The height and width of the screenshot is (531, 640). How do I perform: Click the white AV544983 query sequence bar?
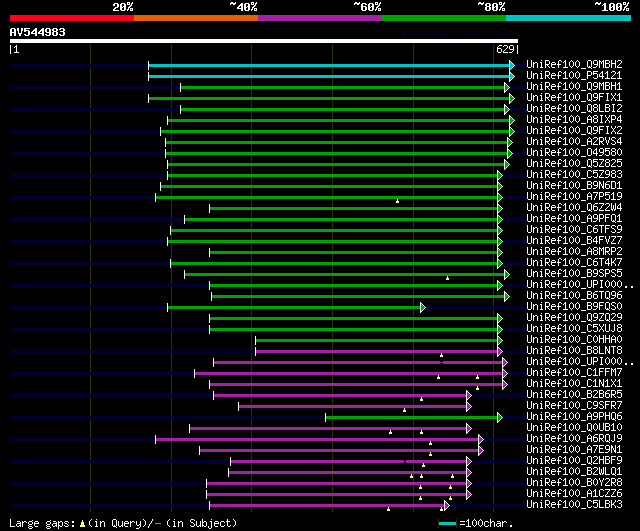[x=264, y=41]
